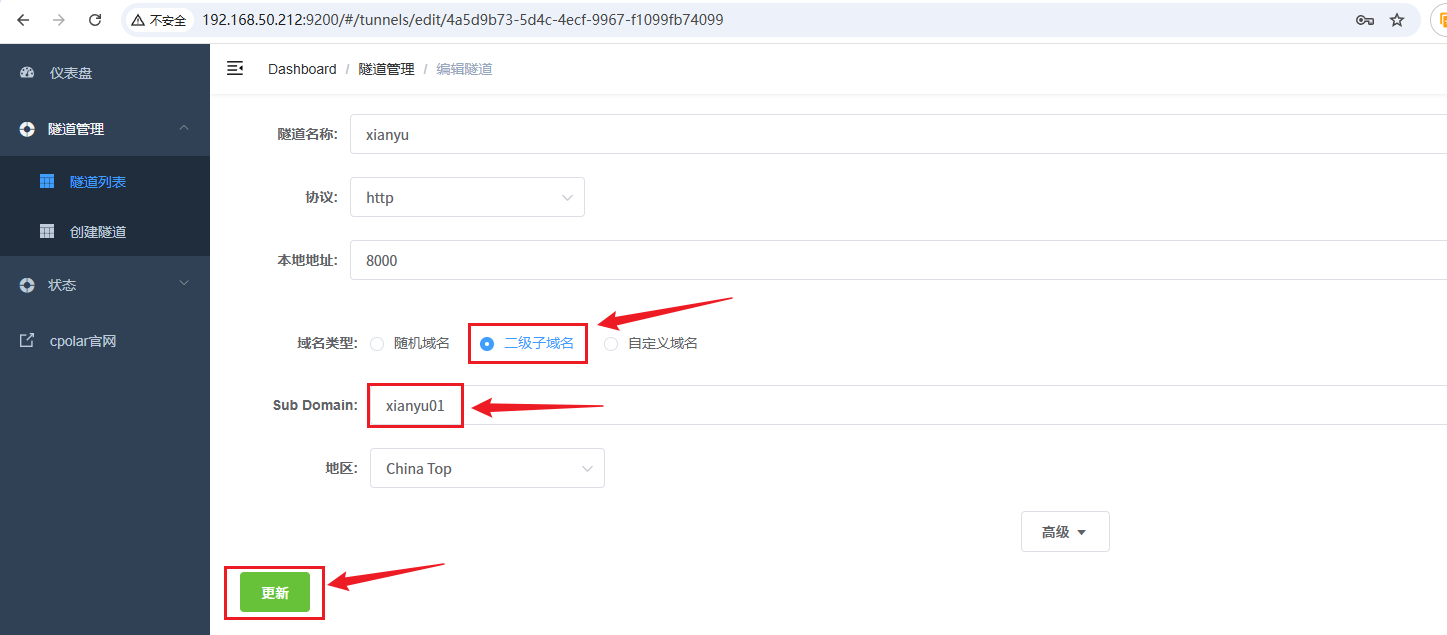The height and width of the screenshot is (635, 1447).
Task: Open cpolar官网 link in the sidebar
Action: click(105, 341)
